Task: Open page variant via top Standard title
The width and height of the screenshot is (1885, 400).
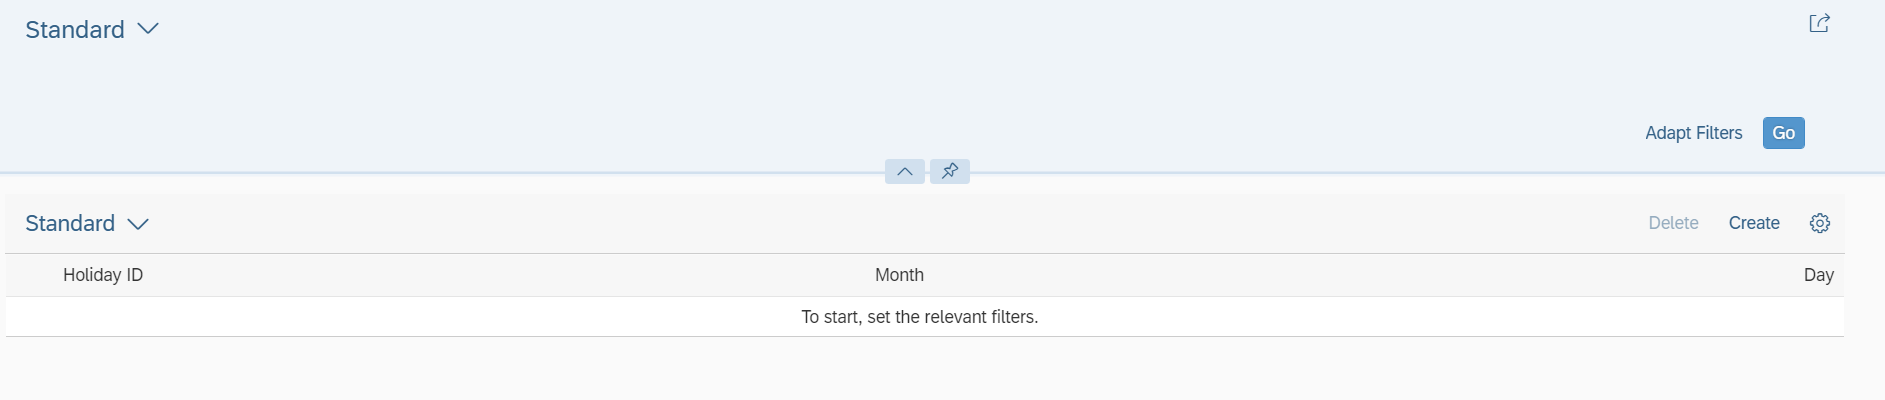Action: coord(75,30)
